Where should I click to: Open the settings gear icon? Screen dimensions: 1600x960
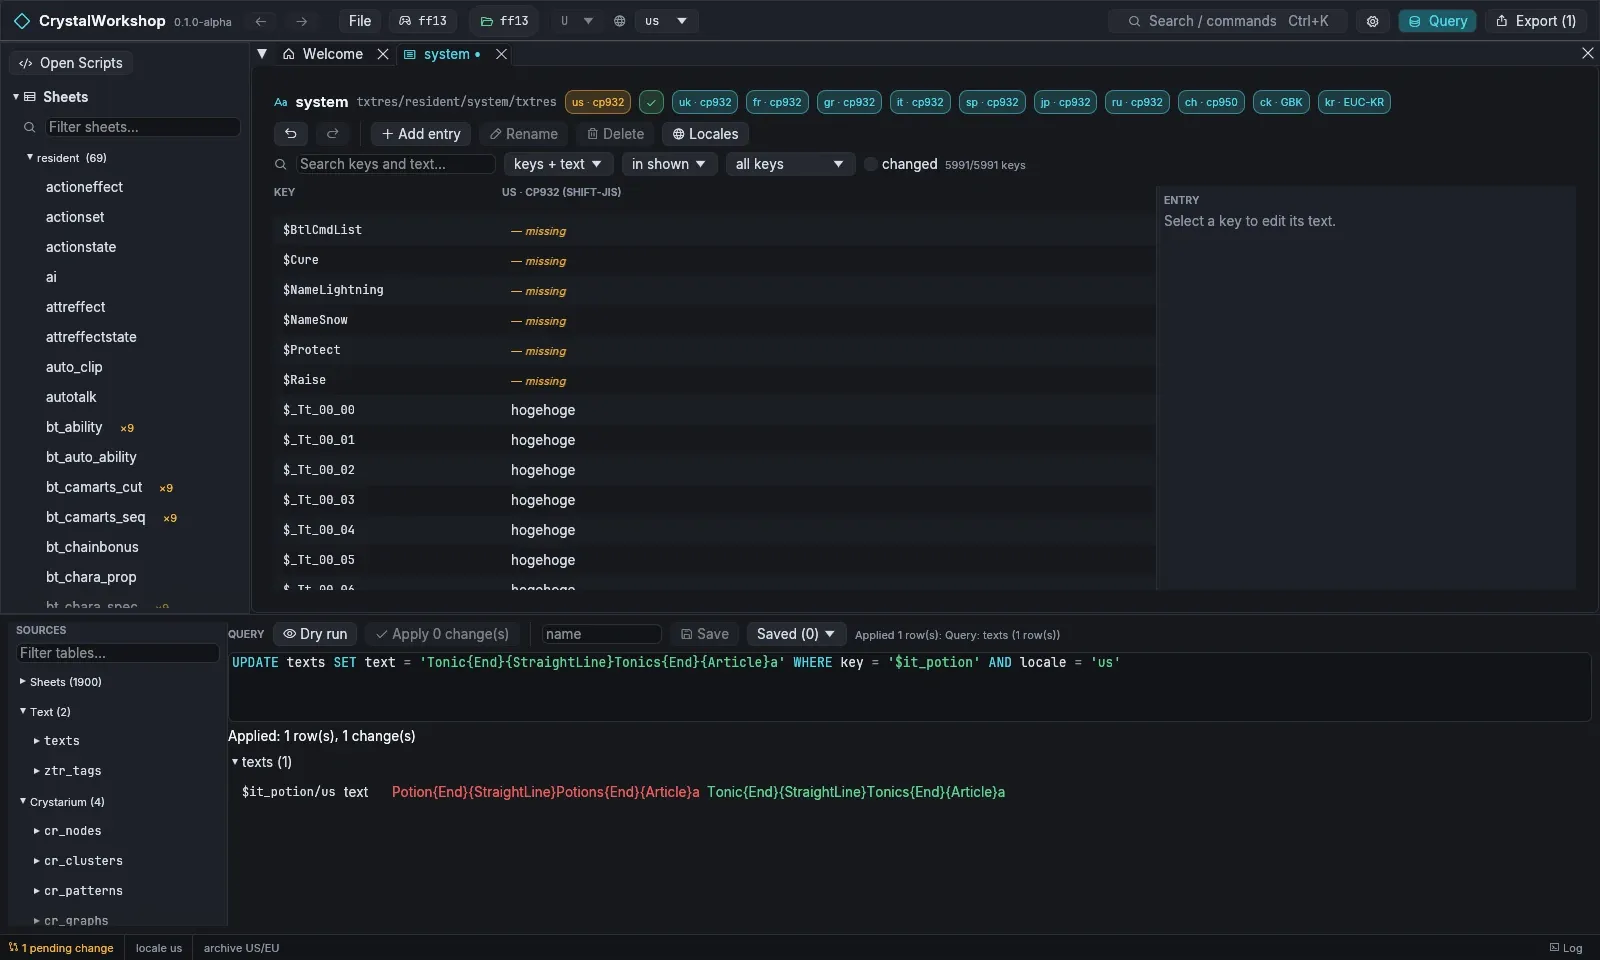(1372, 21)
